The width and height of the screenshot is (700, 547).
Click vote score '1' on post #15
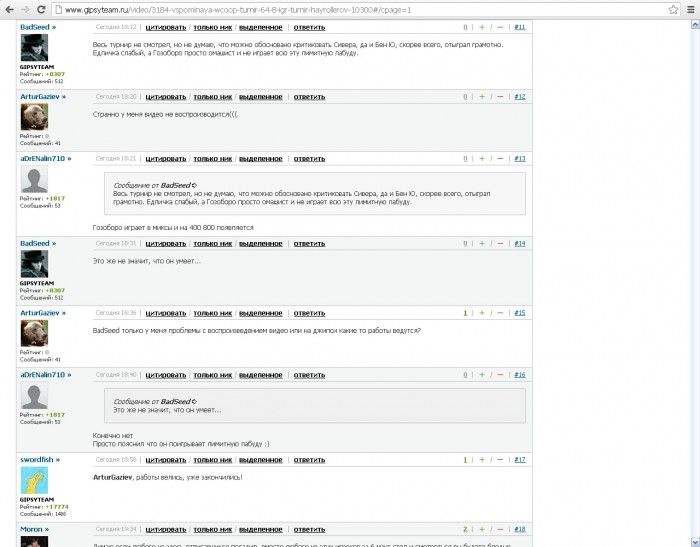tap(465, 313)
